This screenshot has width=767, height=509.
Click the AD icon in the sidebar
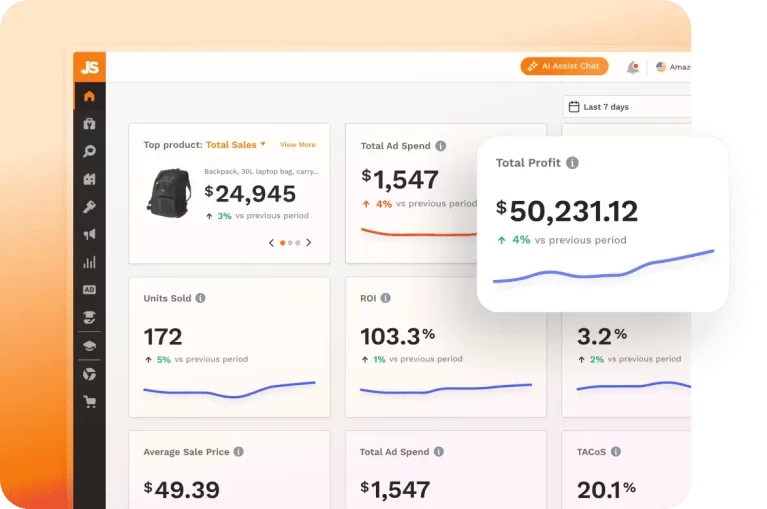tap(89, 290)
